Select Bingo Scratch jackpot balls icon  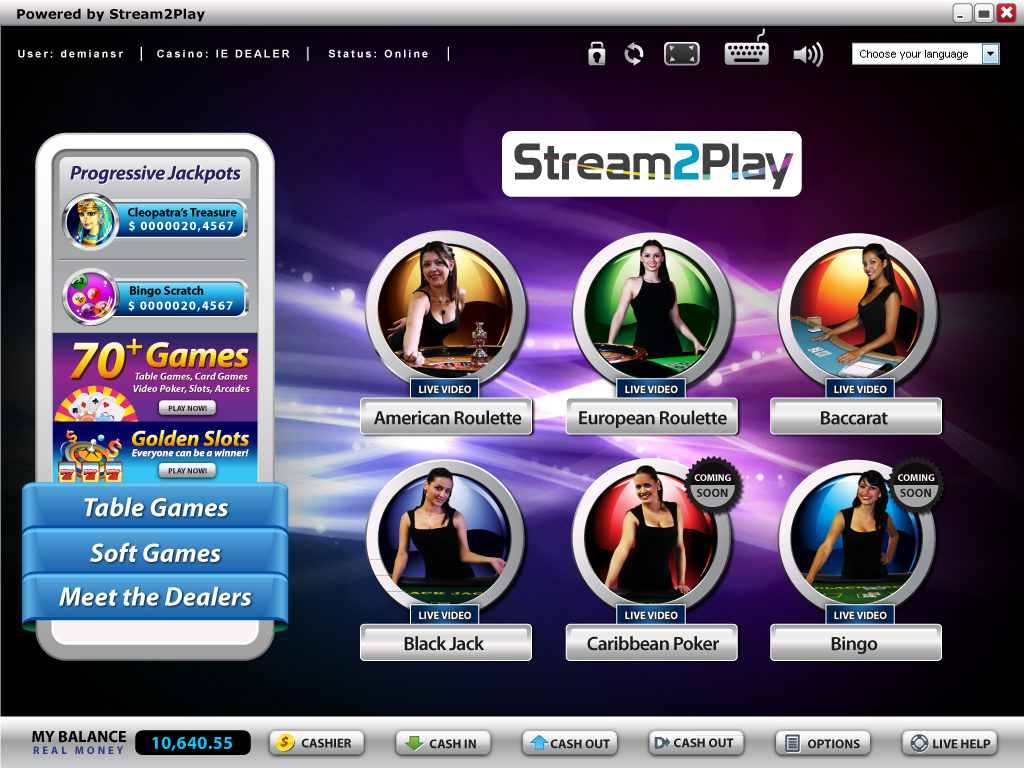[x=90, y=297]
